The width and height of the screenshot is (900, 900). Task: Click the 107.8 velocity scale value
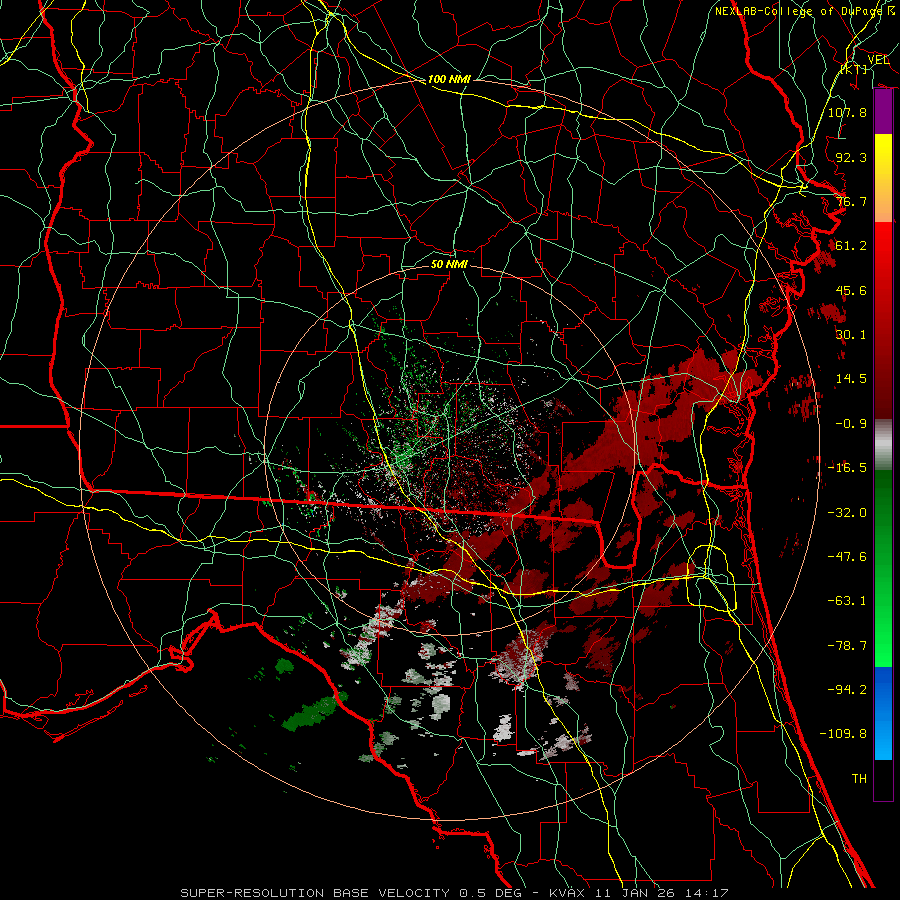847,112
